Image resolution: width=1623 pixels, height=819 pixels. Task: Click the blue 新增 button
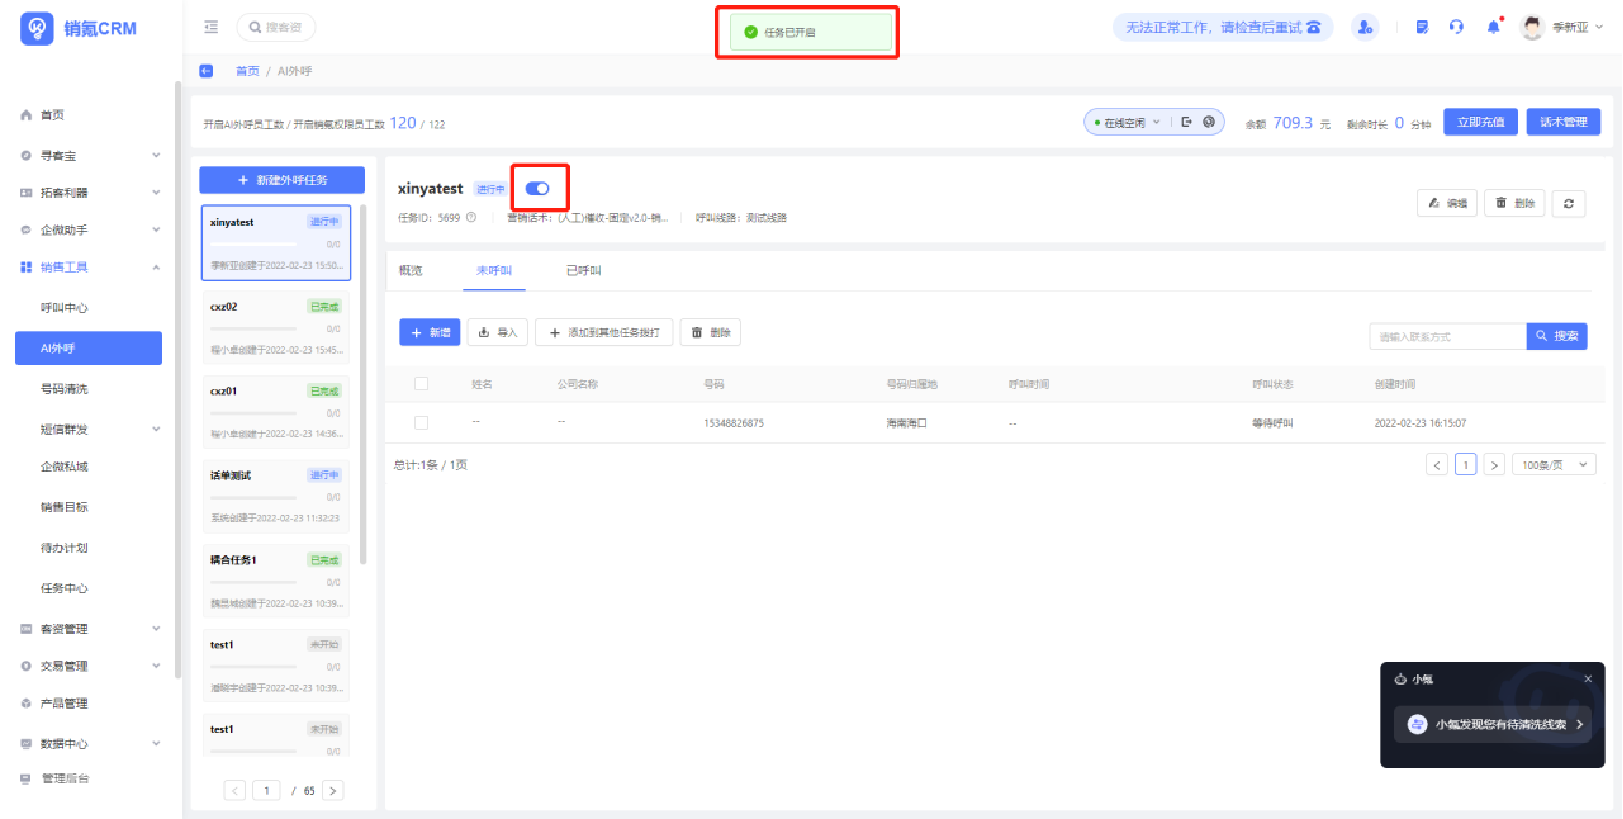(x=430, y=332)
